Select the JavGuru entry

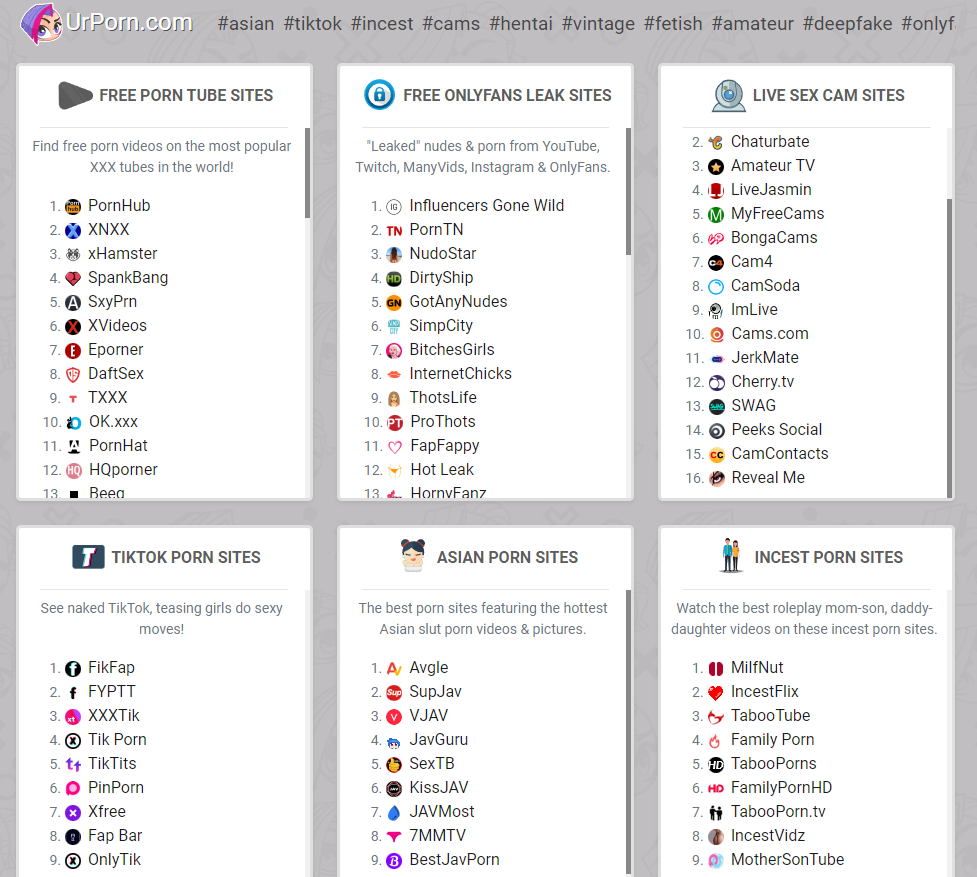pos(439,739)
